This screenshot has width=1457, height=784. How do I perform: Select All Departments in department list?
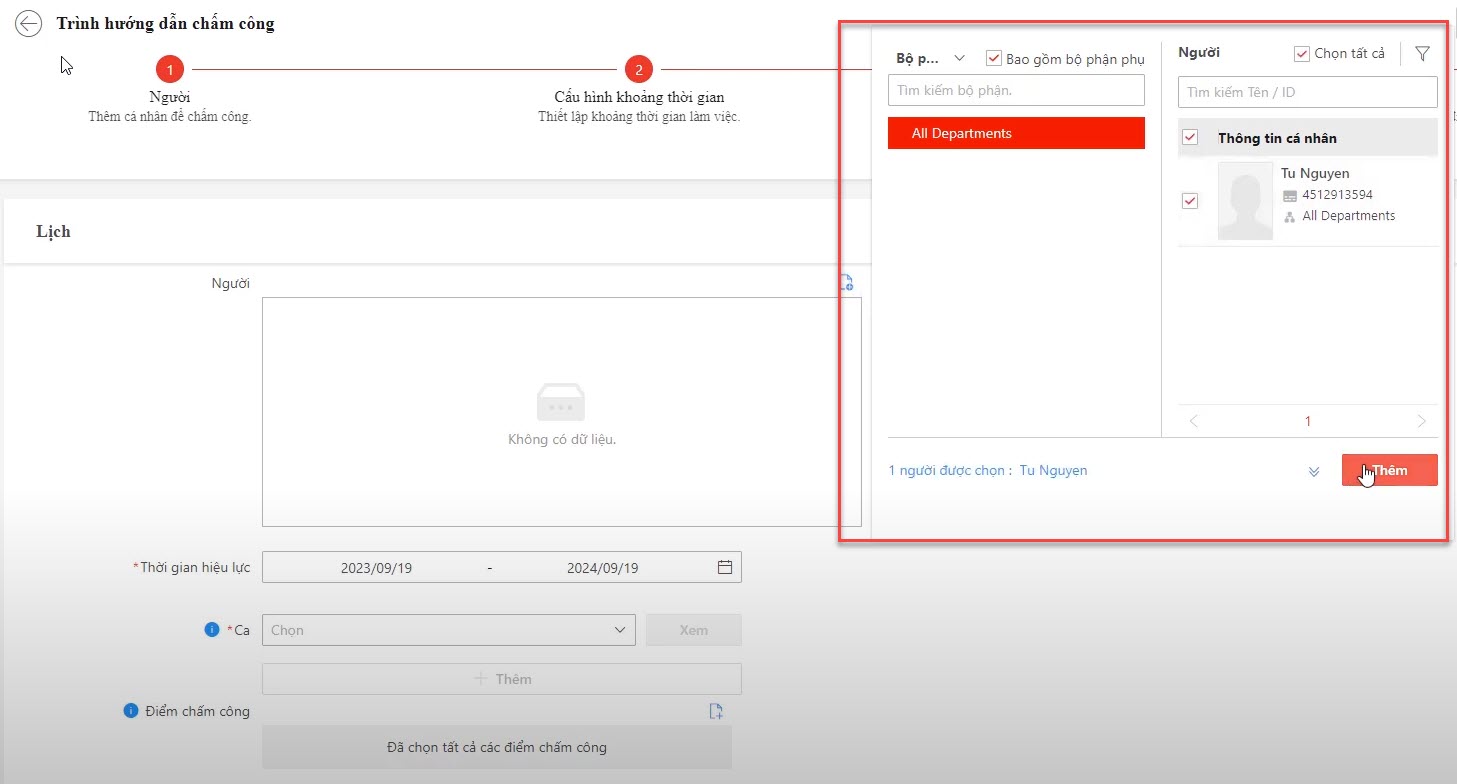[x=1016, y=133]
